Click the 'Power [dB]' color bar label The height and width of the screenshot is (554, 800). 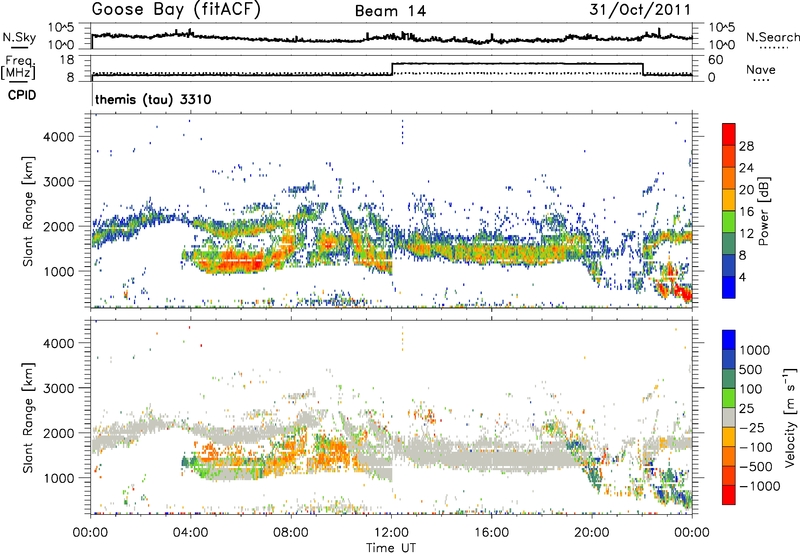click(763, 211)
